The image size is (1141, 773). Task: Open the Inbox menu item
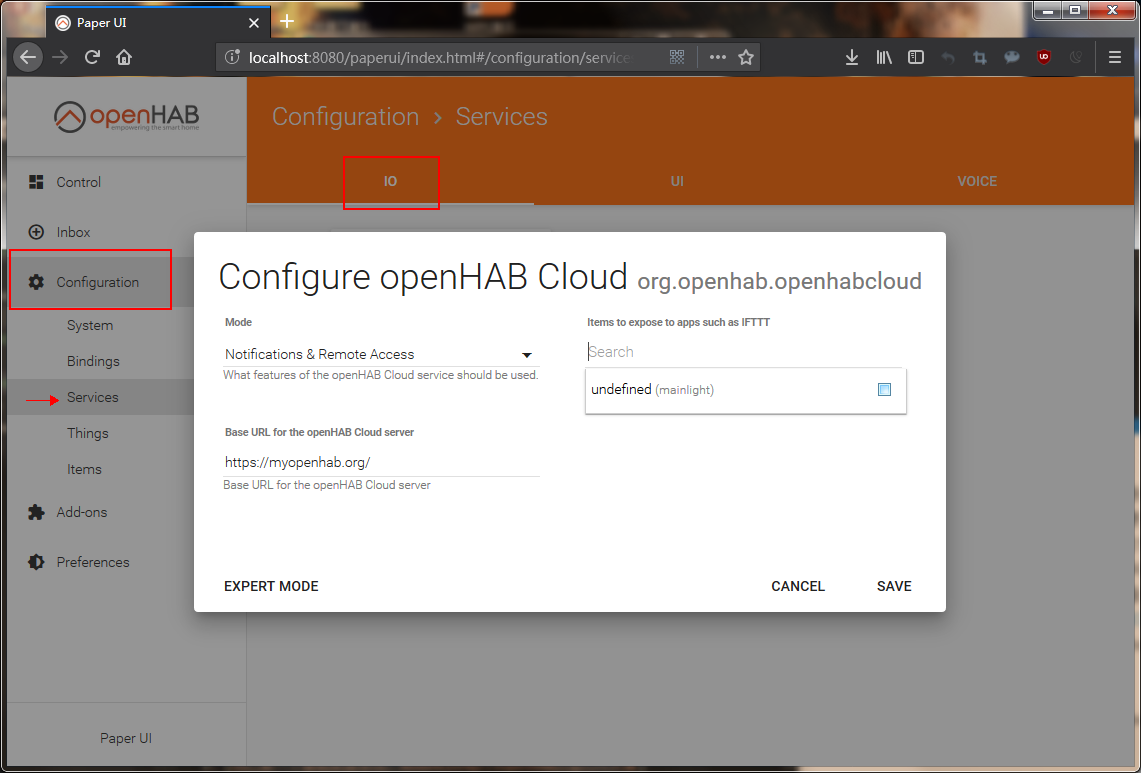tap(127, 232)
